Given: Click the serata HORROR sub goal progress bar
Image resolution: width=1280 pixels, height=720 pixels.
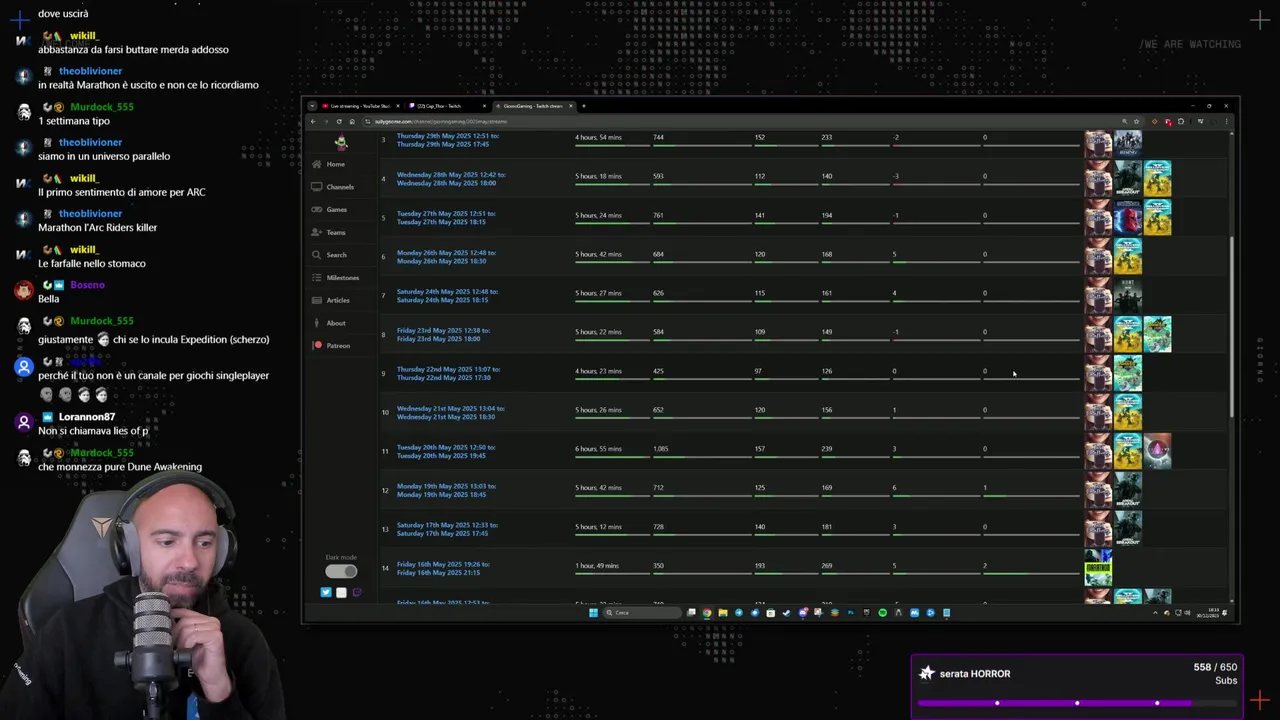Looking at the screenshot, I should click(x=1077, y=703).
